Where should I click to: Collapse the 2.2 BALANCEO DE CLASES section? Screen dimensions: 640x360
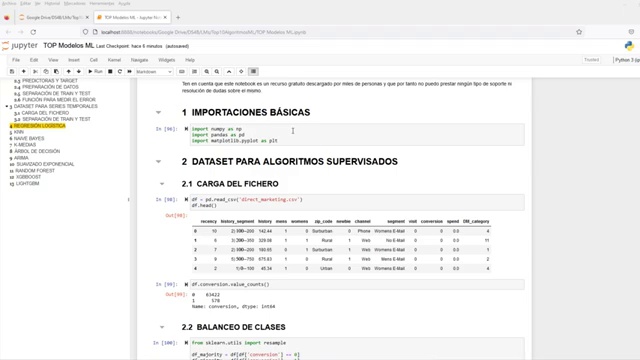tap(162, 327)
